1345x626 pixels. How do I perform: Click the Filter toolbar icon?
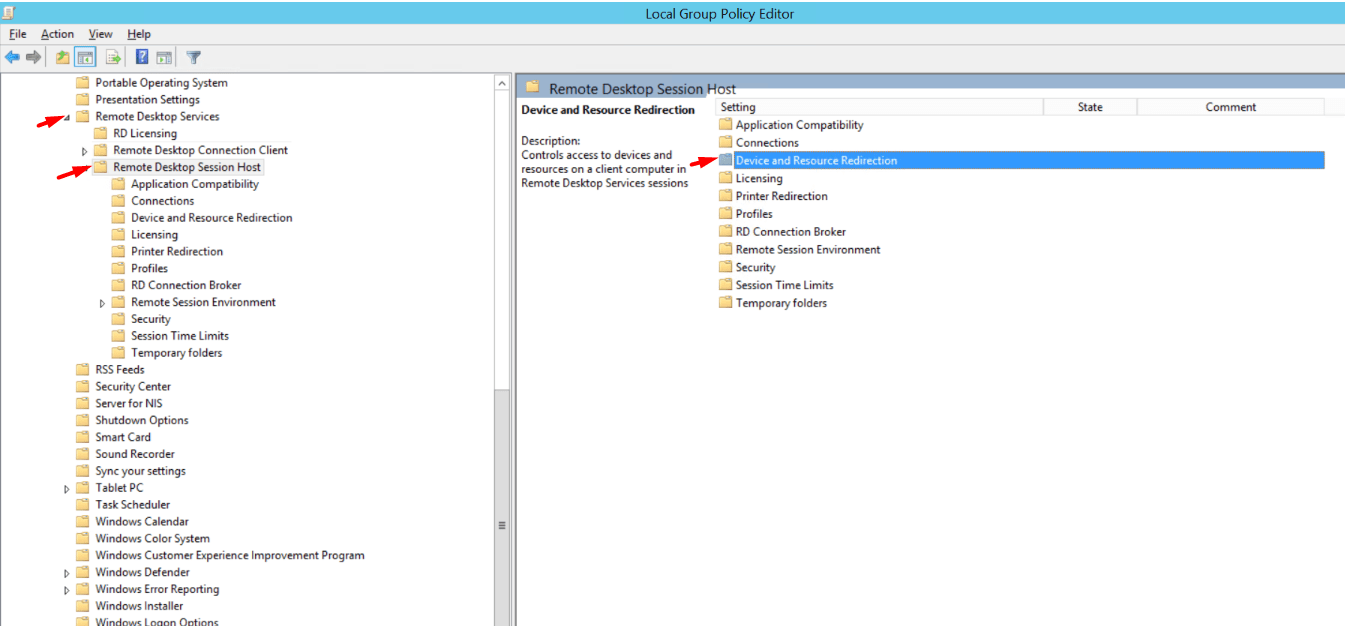coord(193,57)
